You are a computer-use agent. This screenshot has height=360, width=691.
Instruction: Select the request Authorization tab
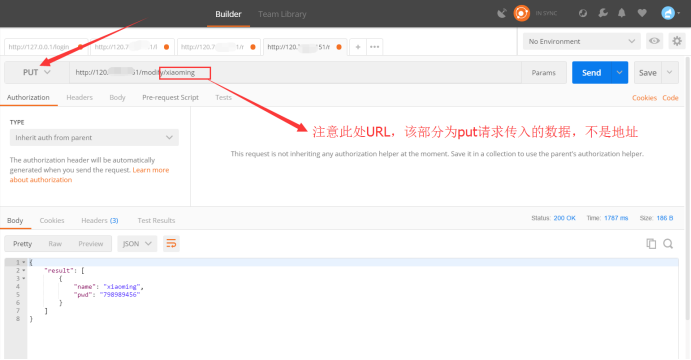pyautogui.click(x=28, y=97)
